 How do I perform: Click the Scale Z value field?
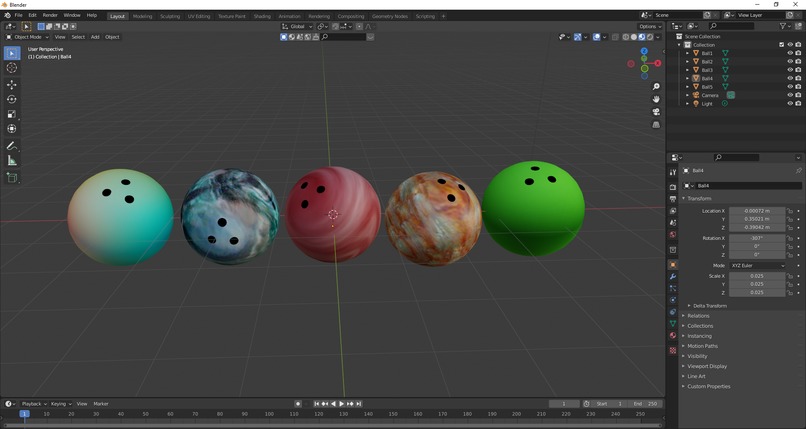point(757,292)
